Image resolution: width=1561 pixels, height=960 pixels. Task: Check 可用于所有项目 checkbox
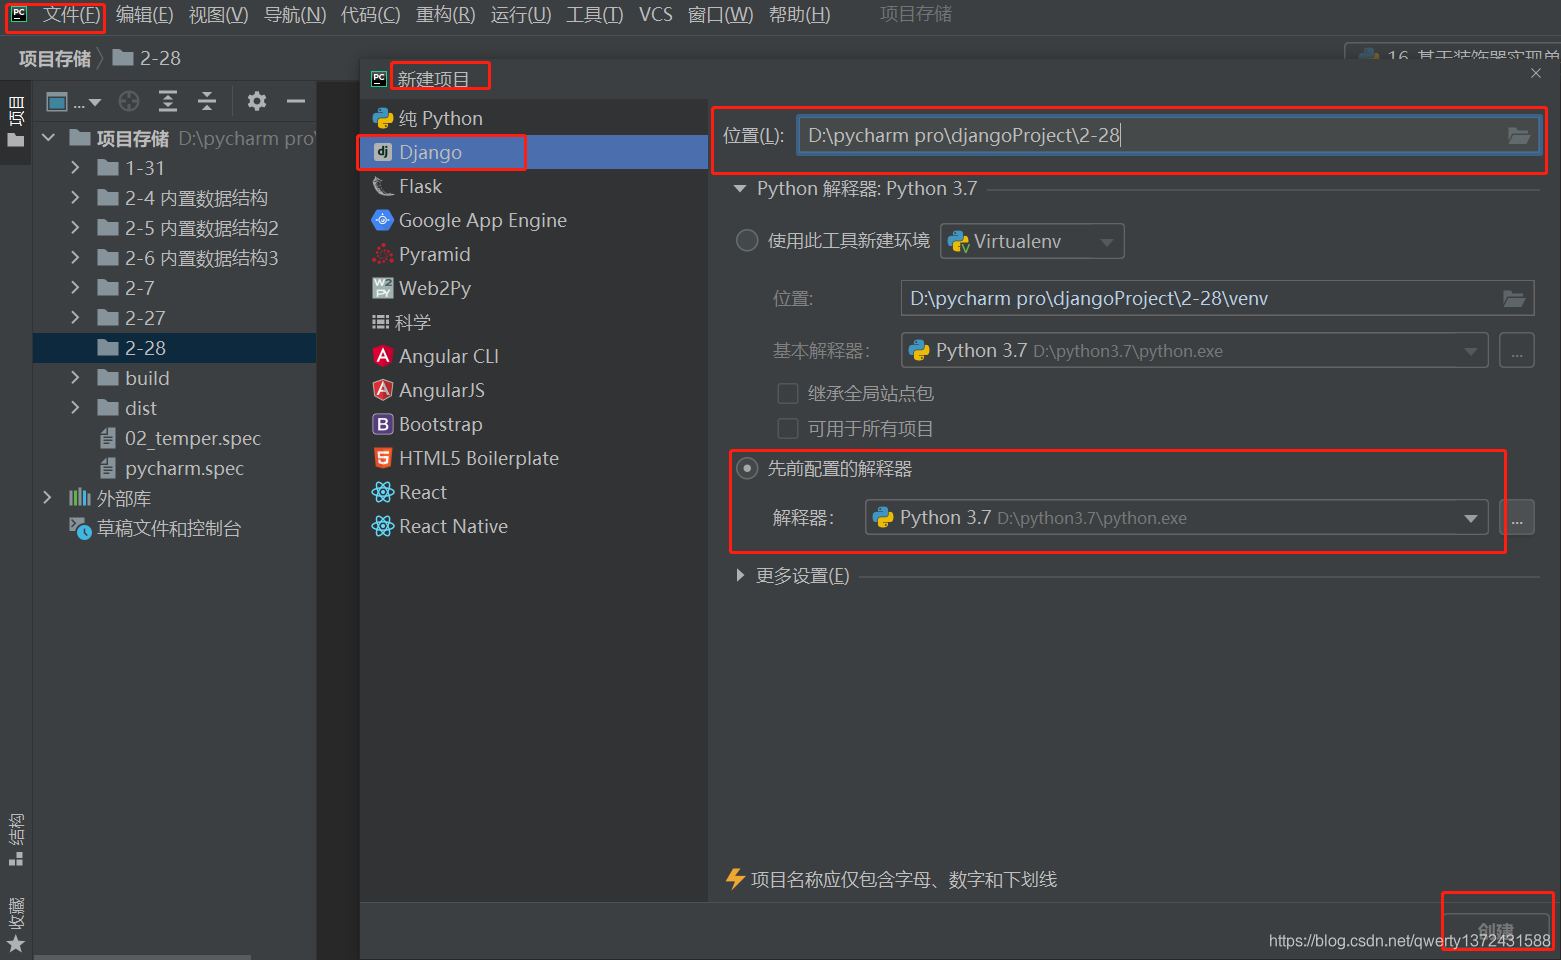[788, 429]
